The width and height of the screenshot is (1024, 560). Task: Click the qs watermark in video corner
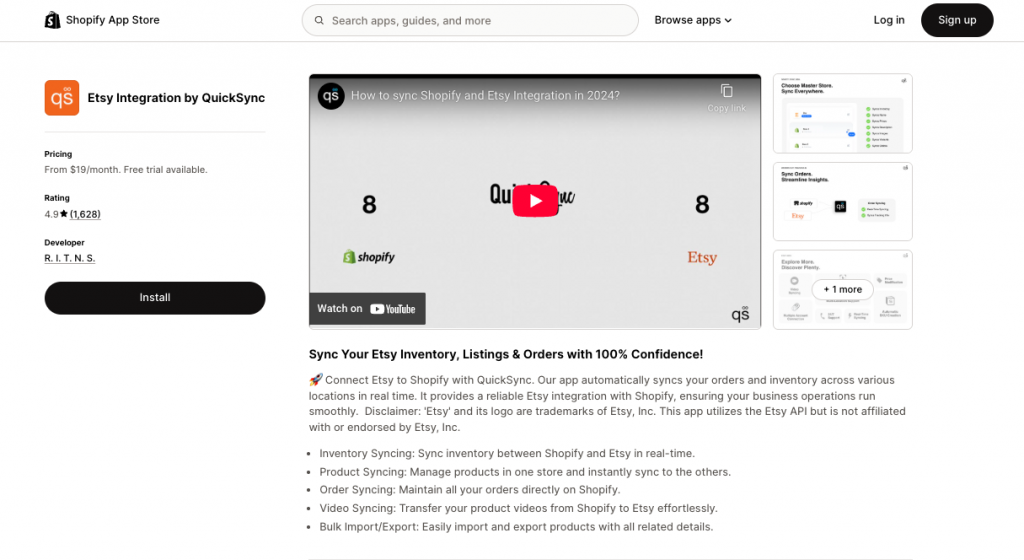(740, 314)
